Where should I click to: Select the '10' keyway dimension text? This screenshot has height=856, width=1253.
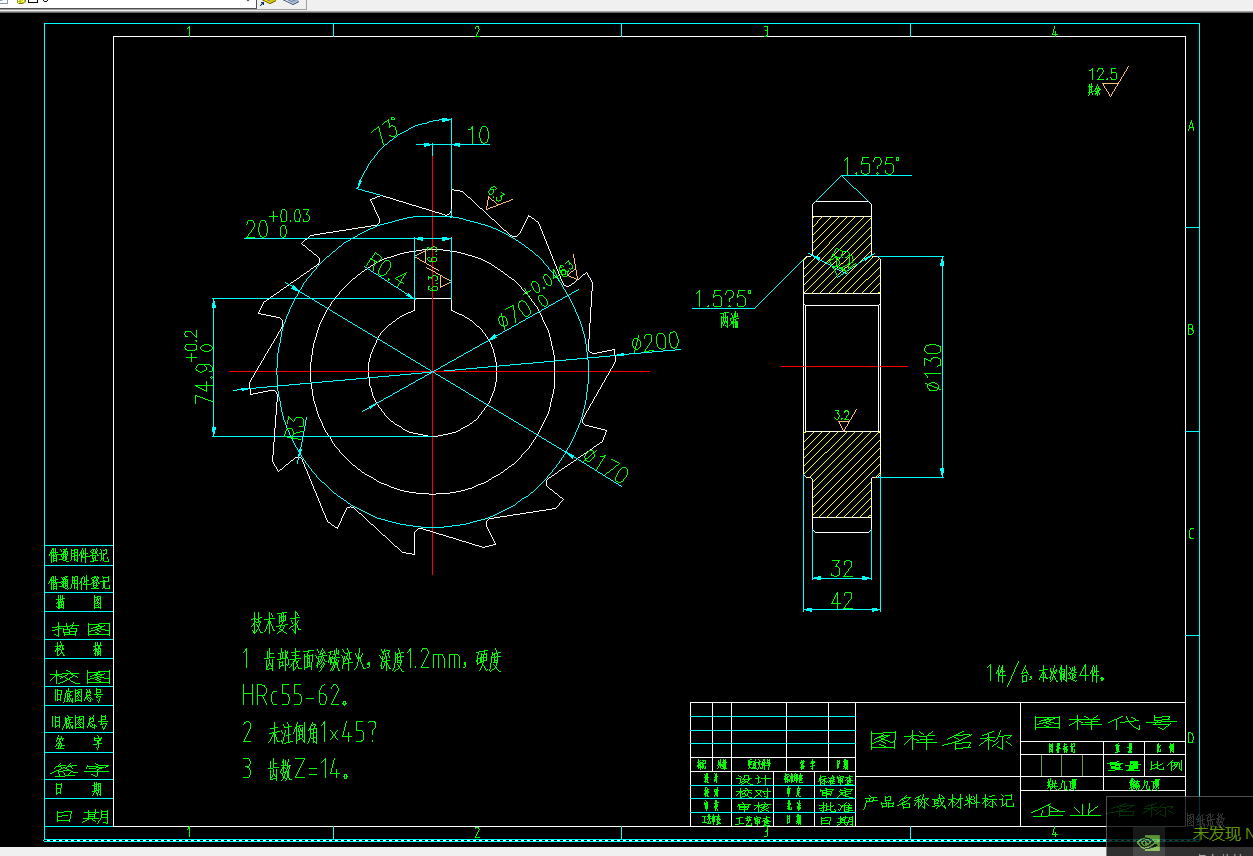click(479, 135)
